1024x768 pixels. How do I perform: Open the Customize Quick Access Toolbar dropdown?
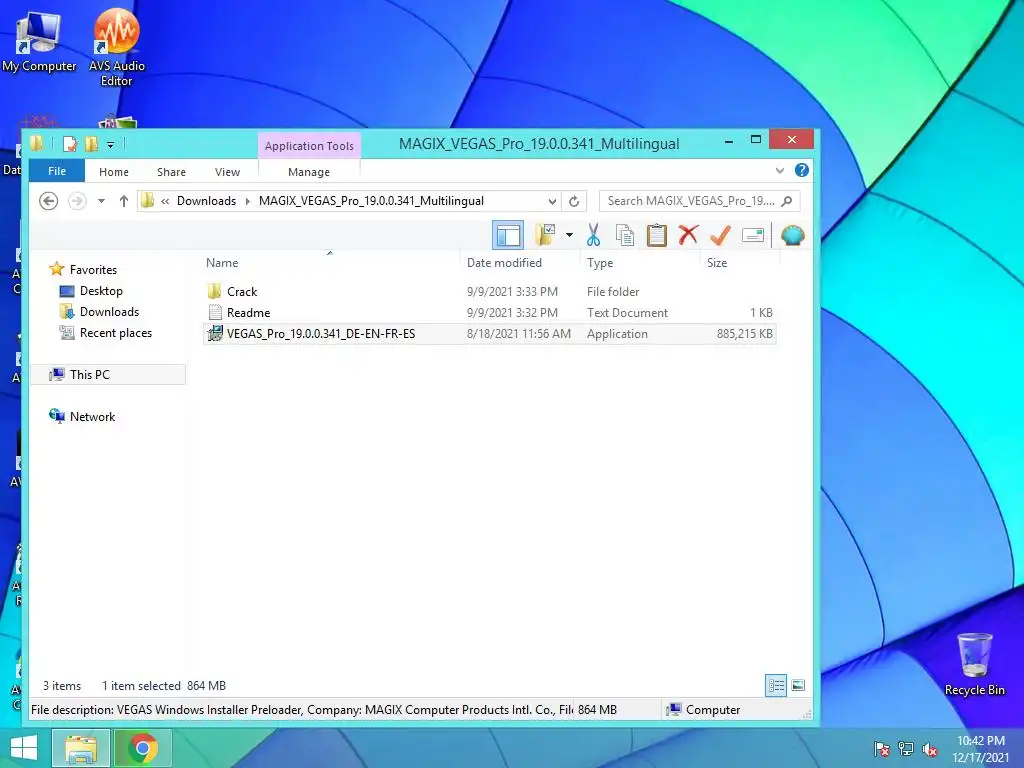point(110,144)
